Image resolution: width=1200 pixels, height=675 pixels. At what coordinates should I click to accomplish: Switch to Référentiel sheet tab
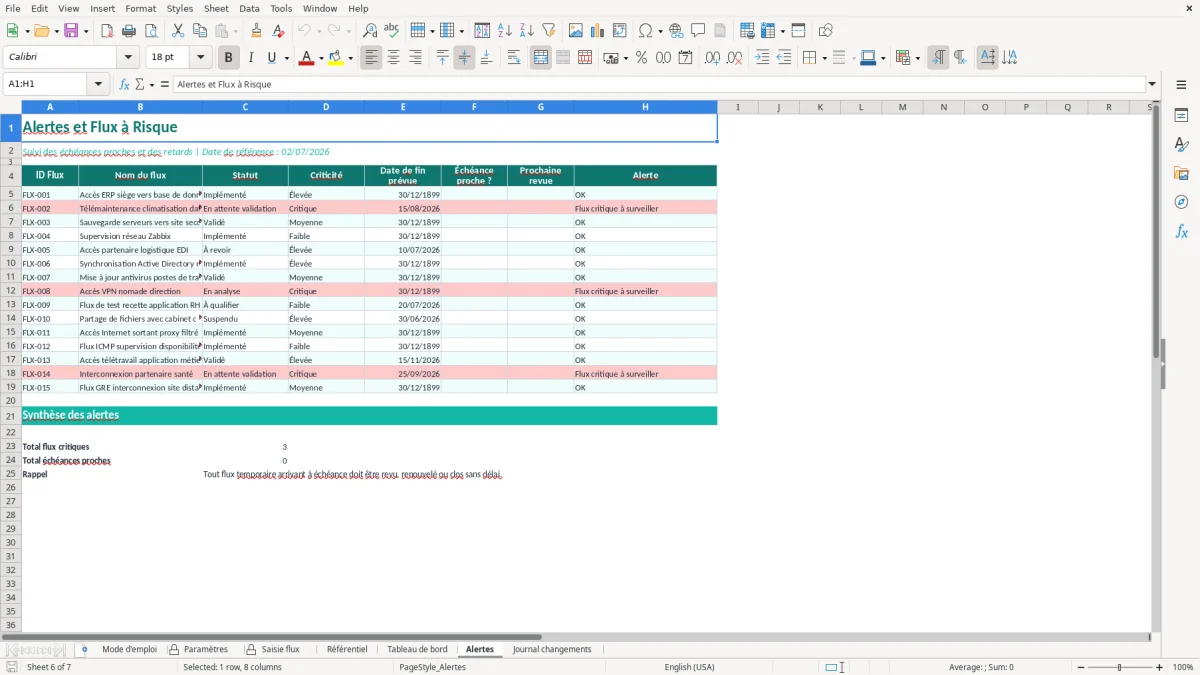pyautogui.click(x=347, y=650)
